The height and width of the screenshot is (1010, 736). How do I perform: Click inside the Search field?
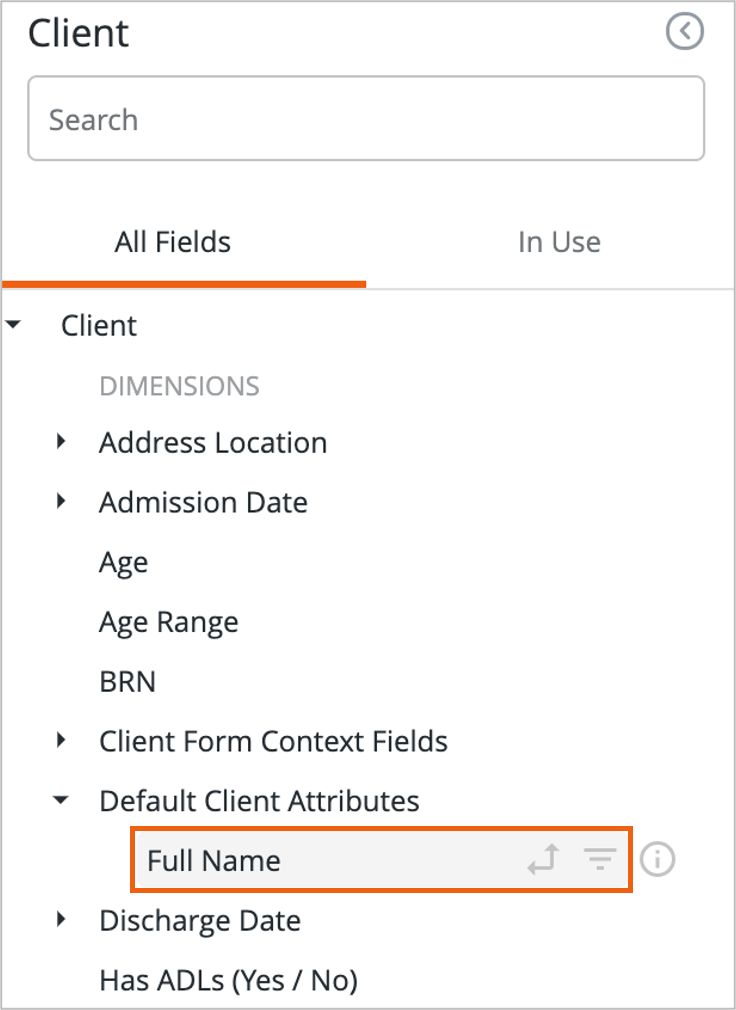tap(365, 120)
